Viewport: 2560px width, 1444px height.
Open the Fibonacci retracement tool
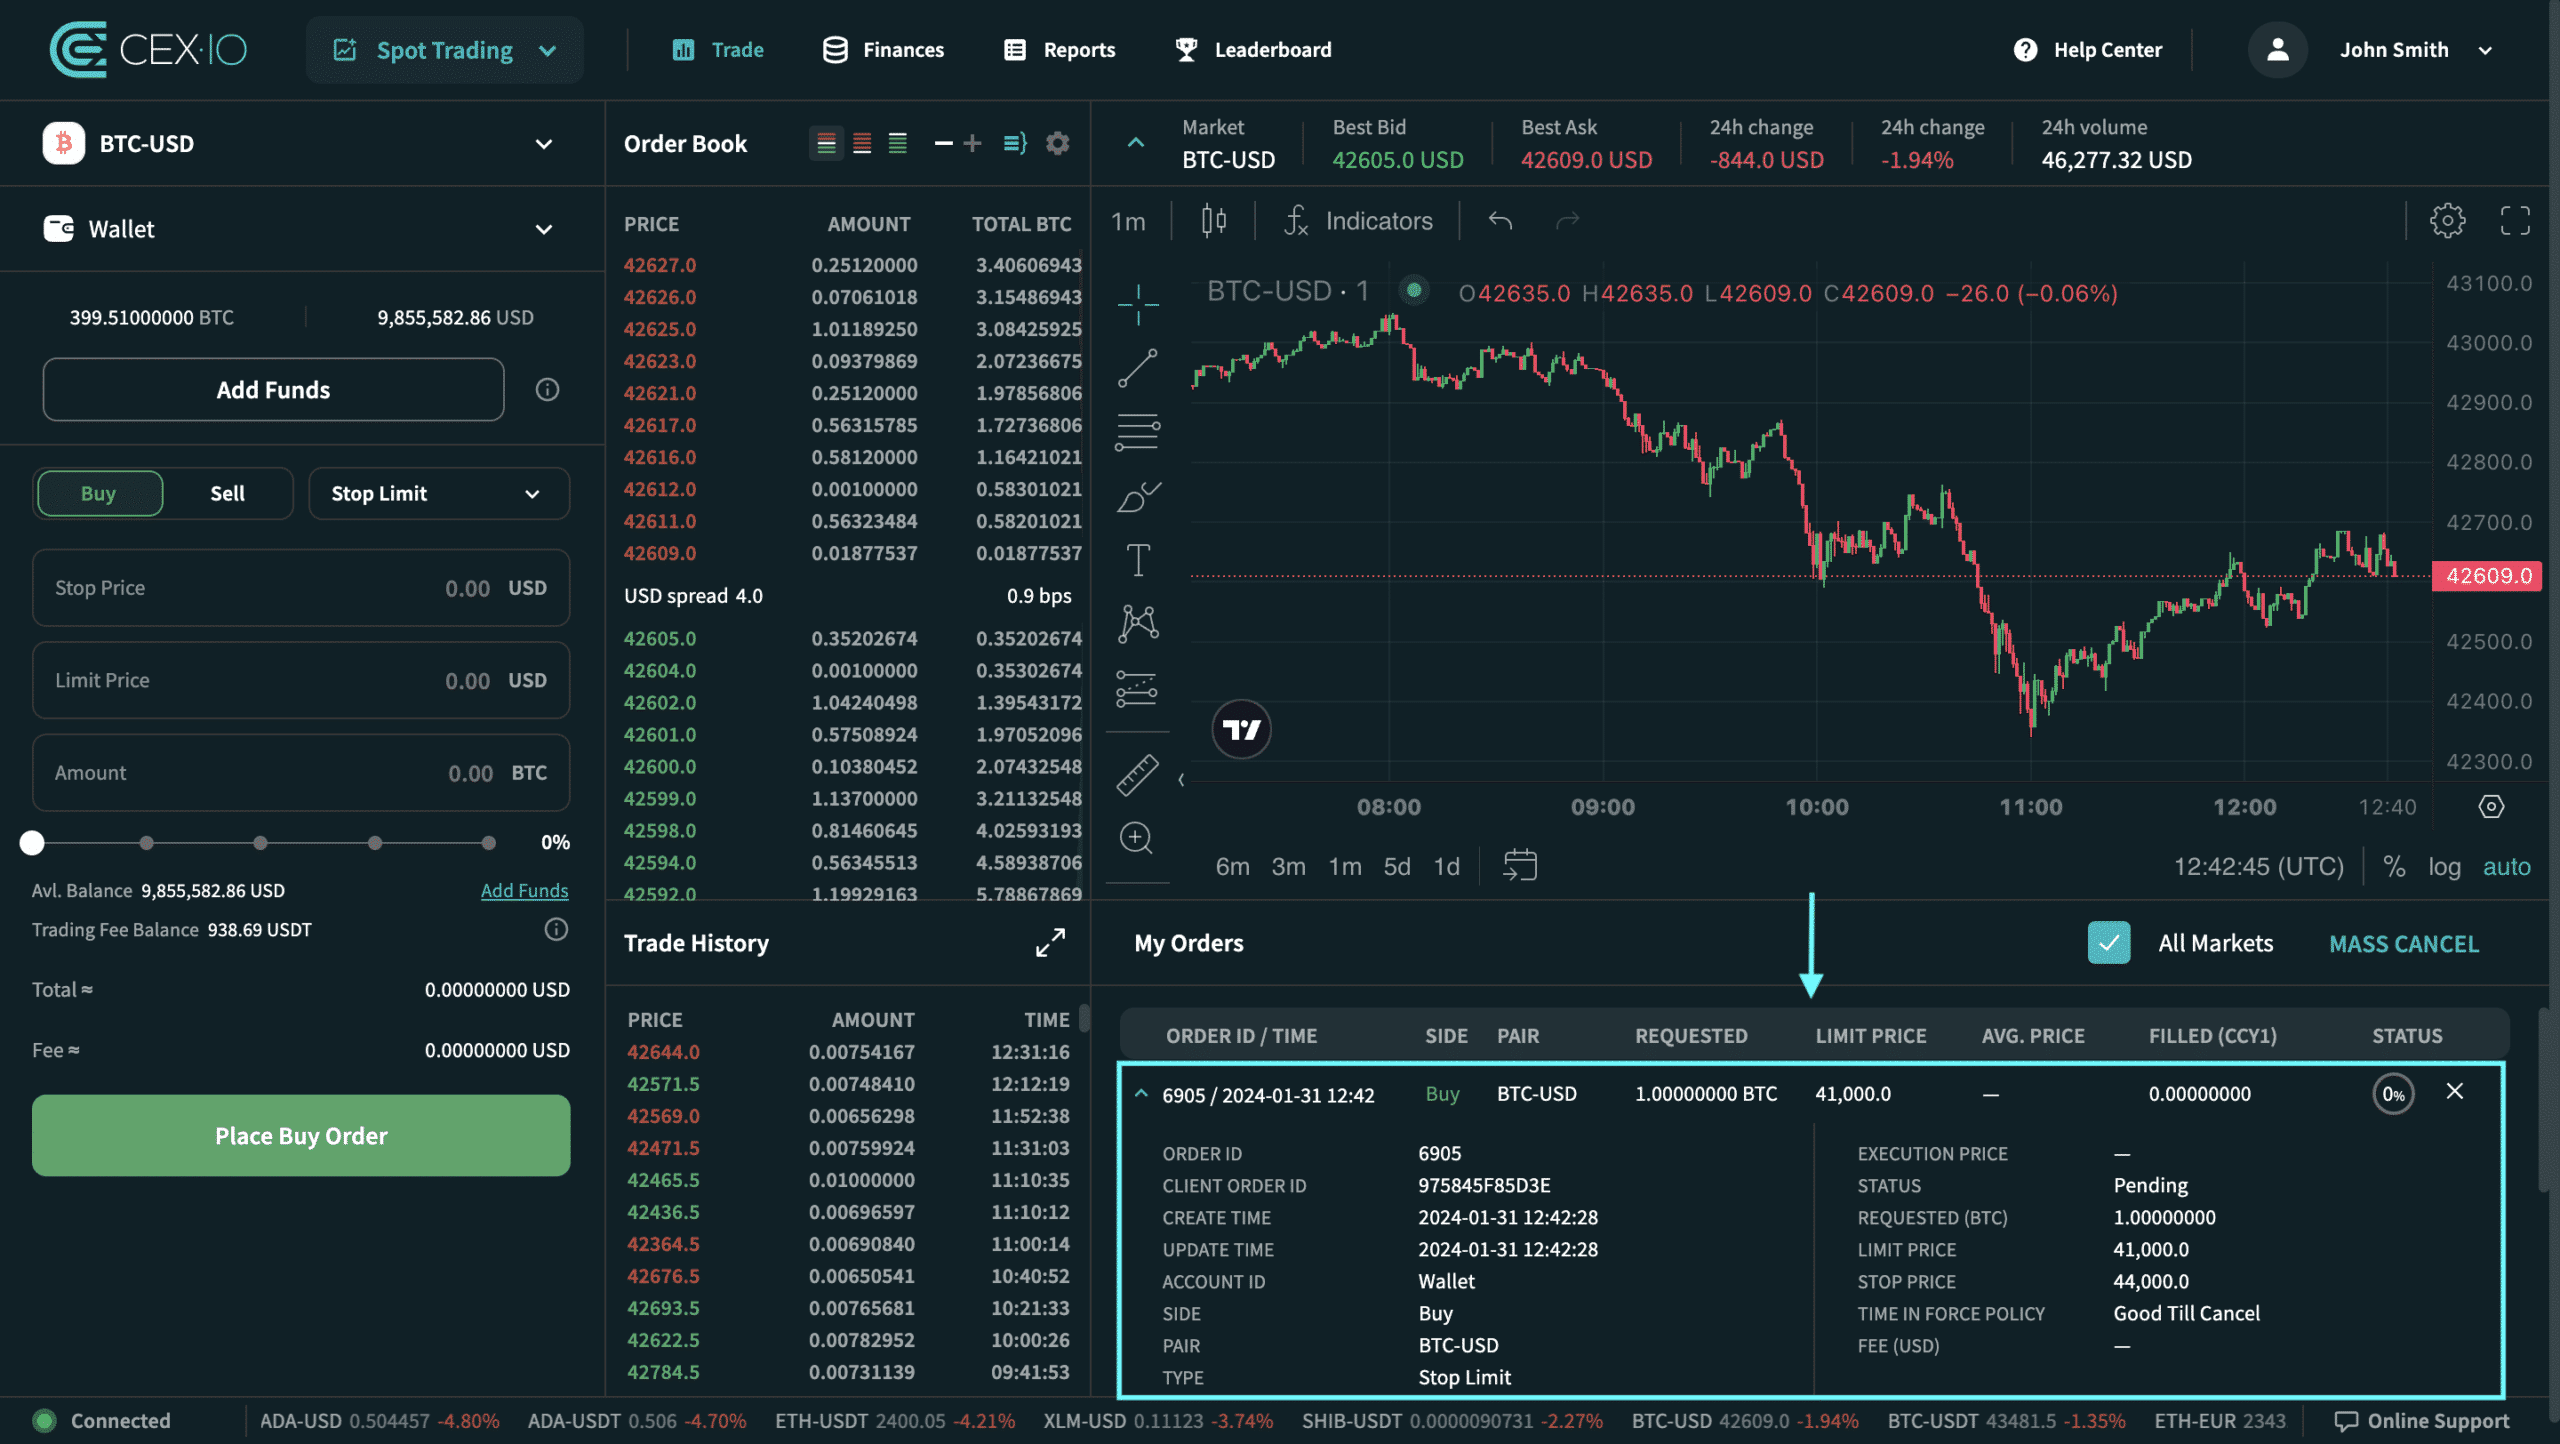coord(1138,432)
